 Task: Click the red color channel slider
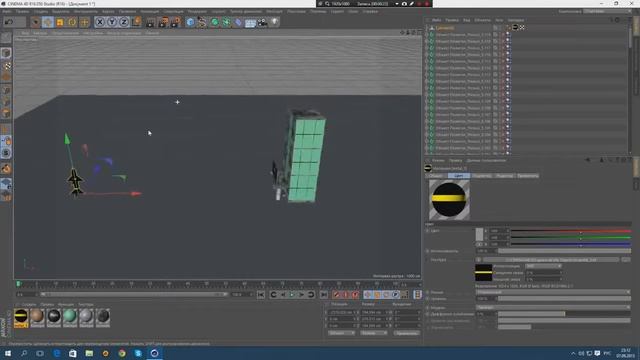[x=570, y=231]
